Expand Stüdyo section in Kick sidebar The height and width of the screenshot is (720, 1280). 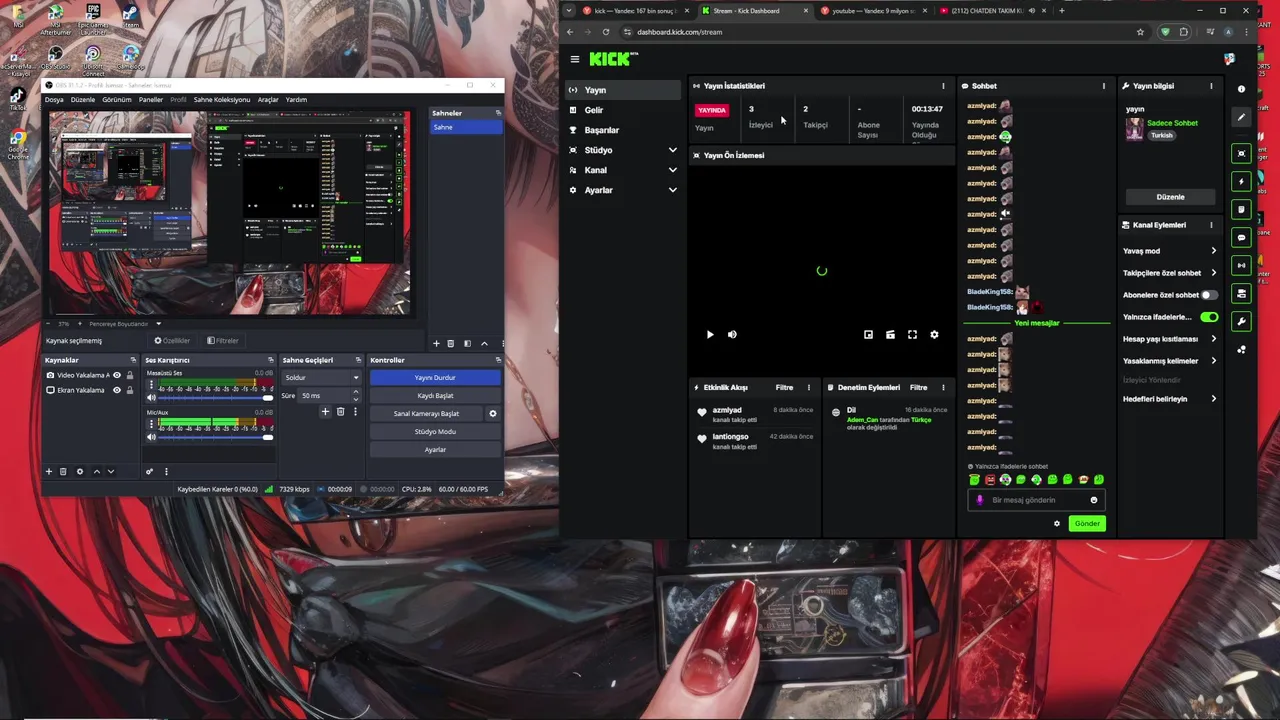[x=672, y=150]
